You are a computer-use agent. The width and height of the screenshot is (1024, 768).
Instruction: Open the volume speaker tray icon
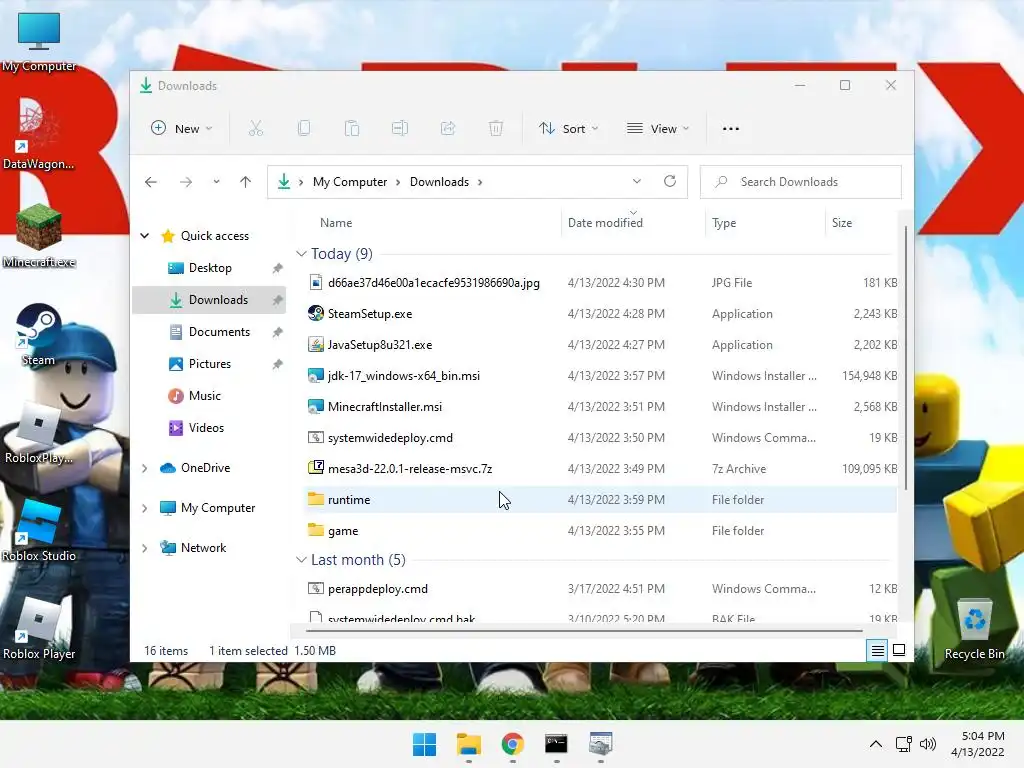tap(927, 744)
